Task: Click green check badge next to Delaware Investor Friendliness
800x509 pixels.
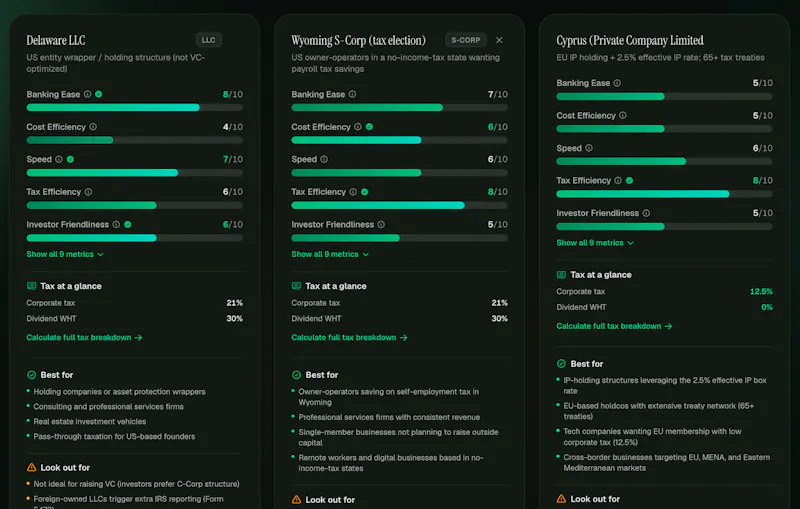Action: click(x=128, y=224)
